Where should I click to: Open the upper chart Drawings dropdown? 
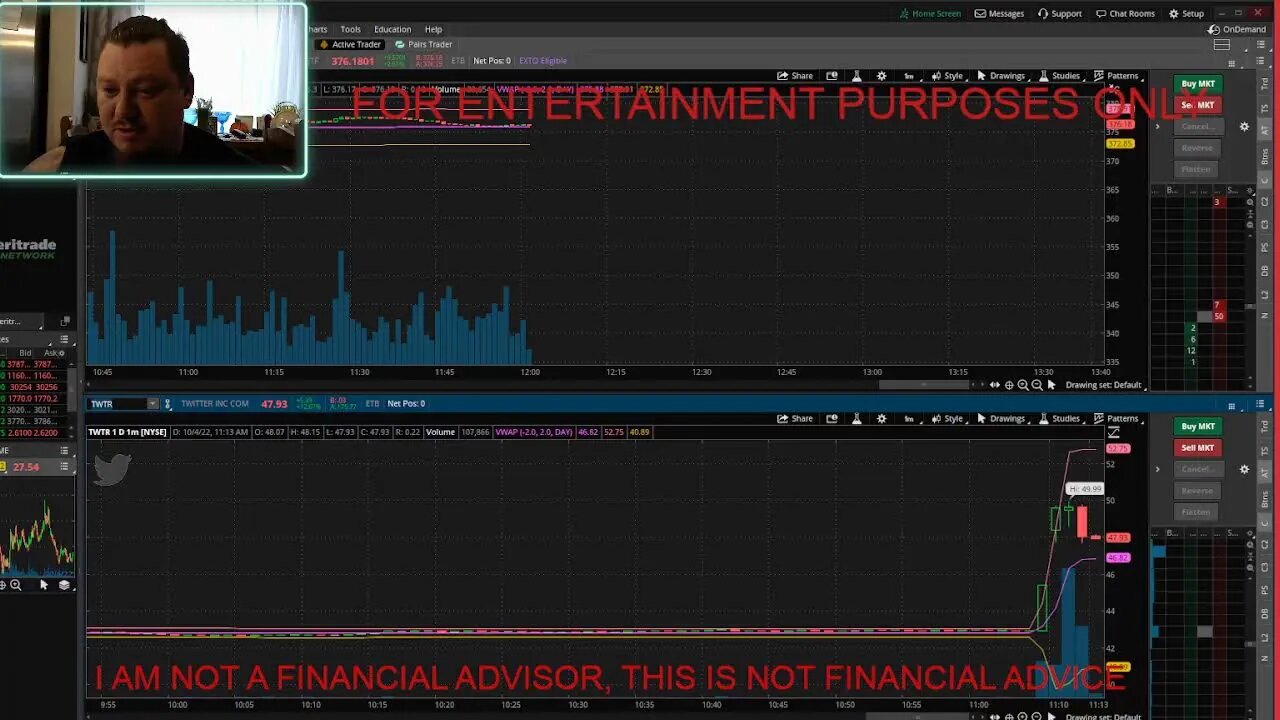click(1001, 76)
